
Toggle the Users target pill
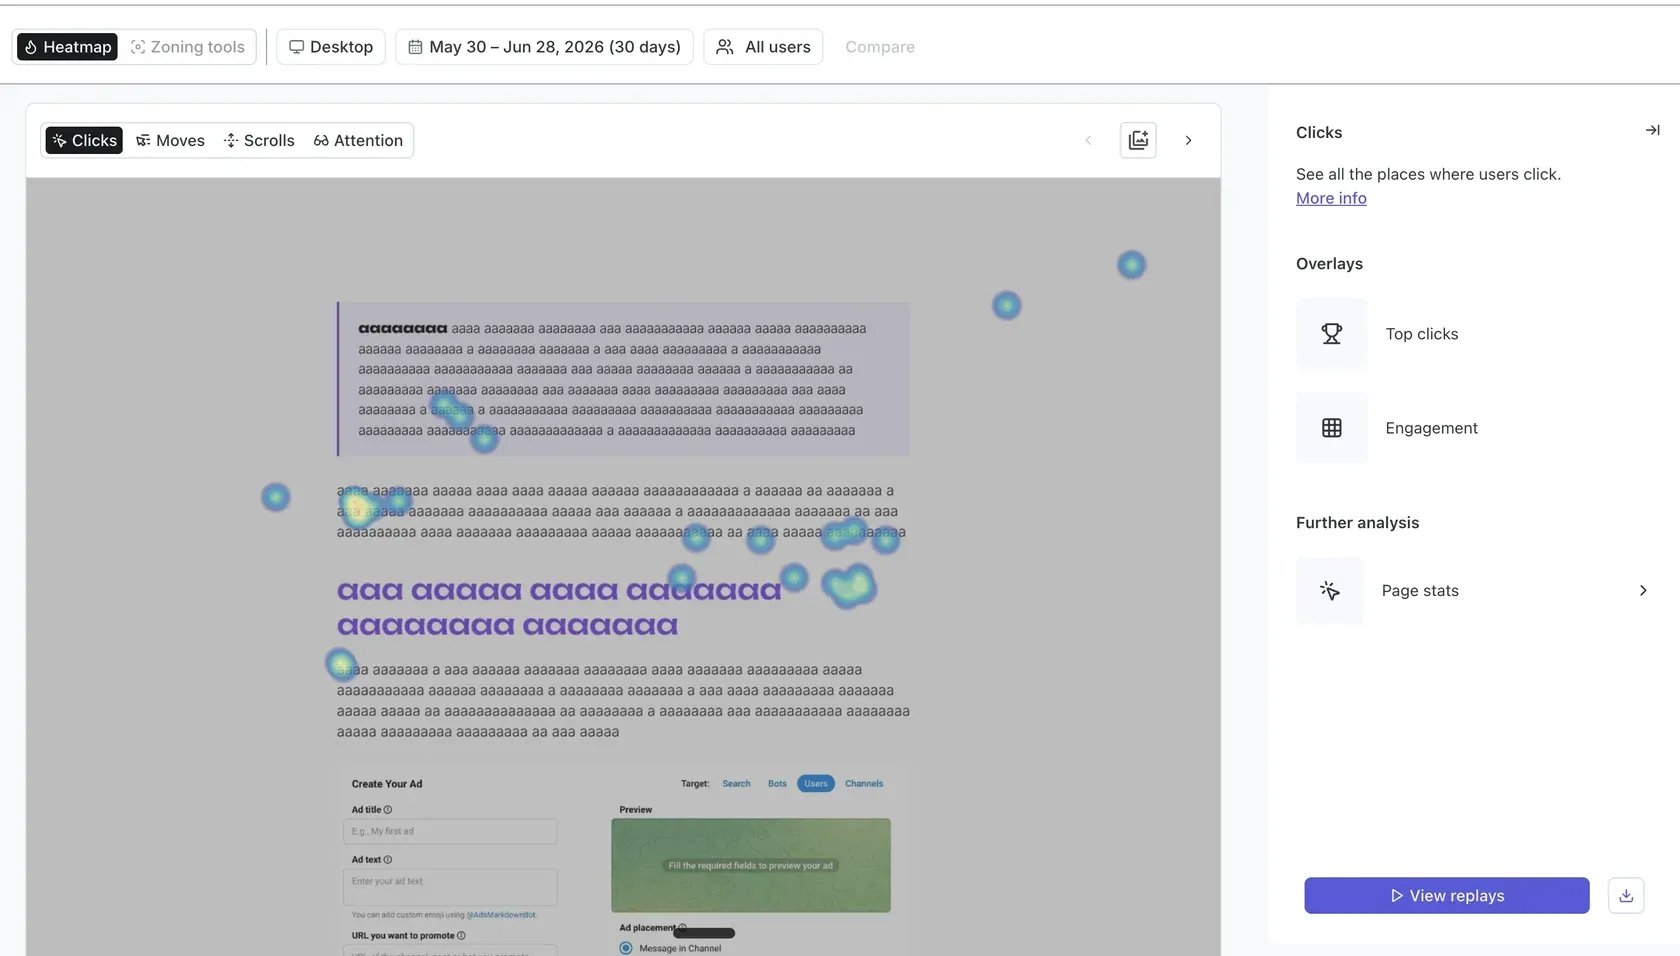tap(816, 784)
